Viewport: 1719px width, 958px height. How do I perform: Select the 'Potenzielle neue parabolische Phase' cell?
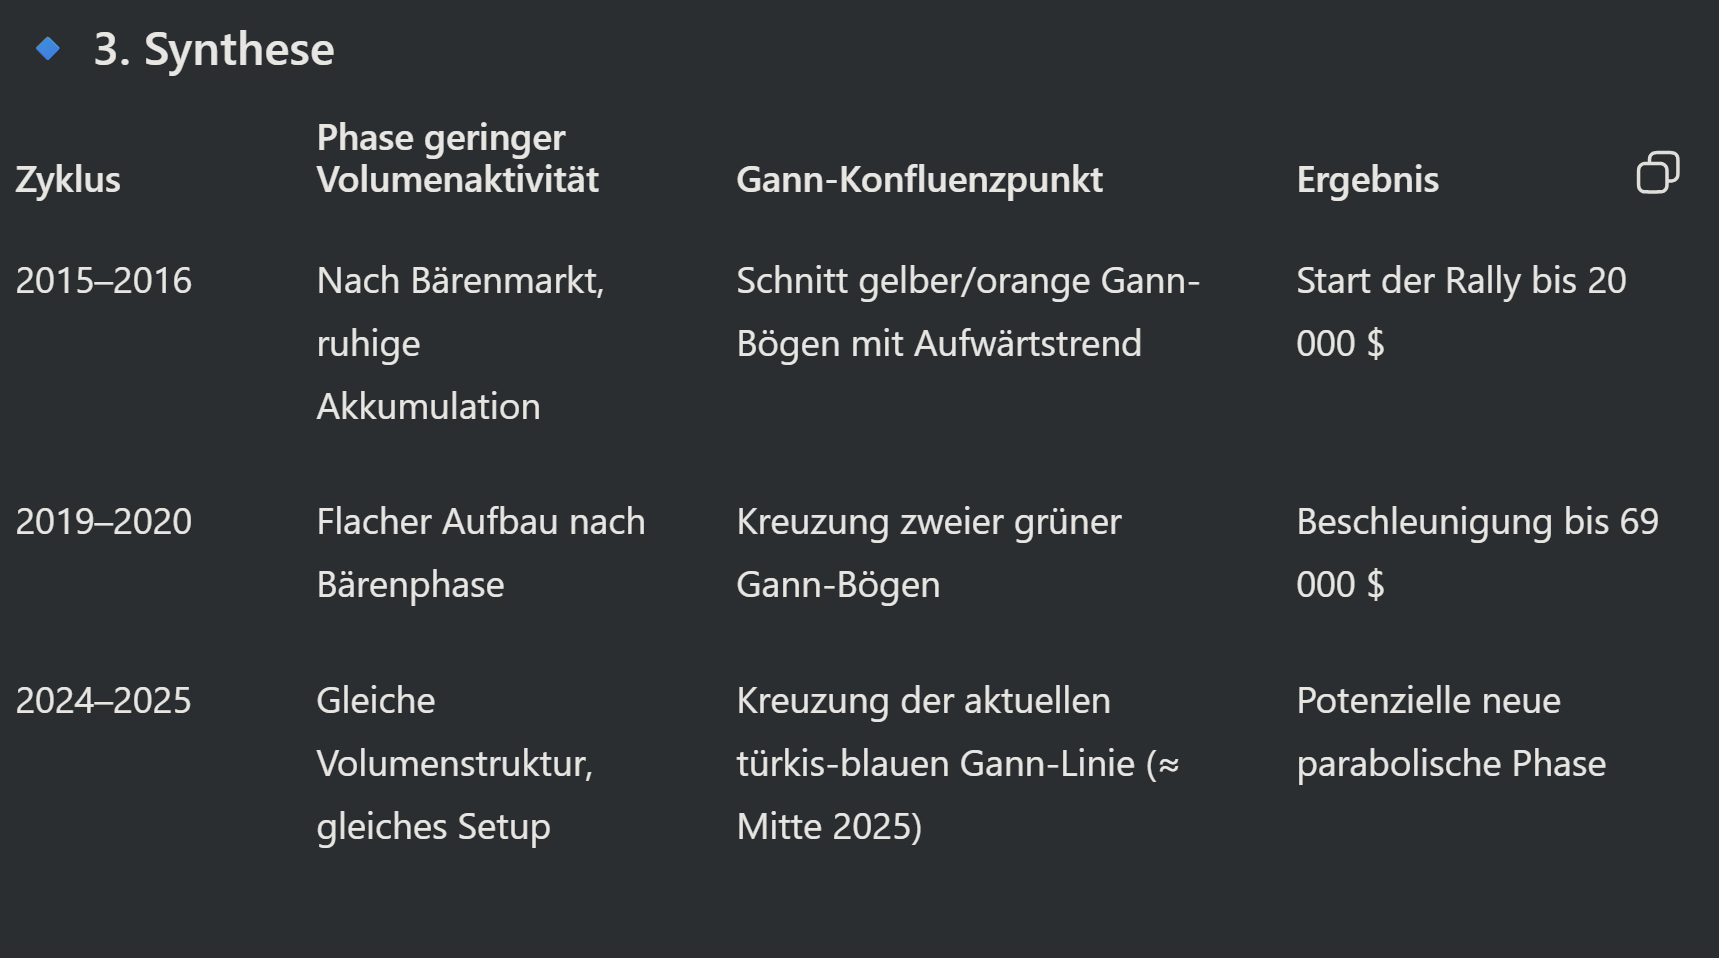pos(1450,732)
